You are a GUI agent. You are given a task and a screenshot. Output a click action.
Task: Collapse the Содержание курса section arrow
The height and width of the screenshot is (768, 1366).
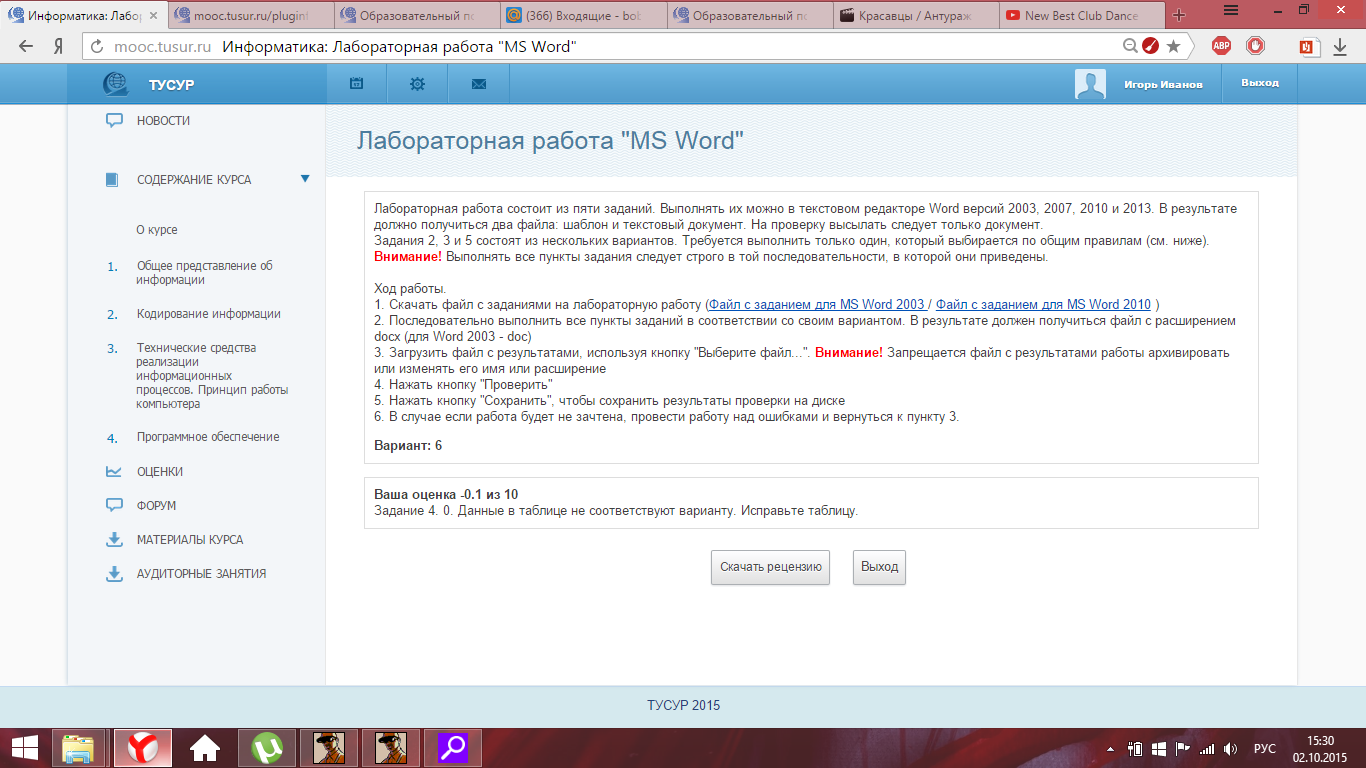click(305, 179)
